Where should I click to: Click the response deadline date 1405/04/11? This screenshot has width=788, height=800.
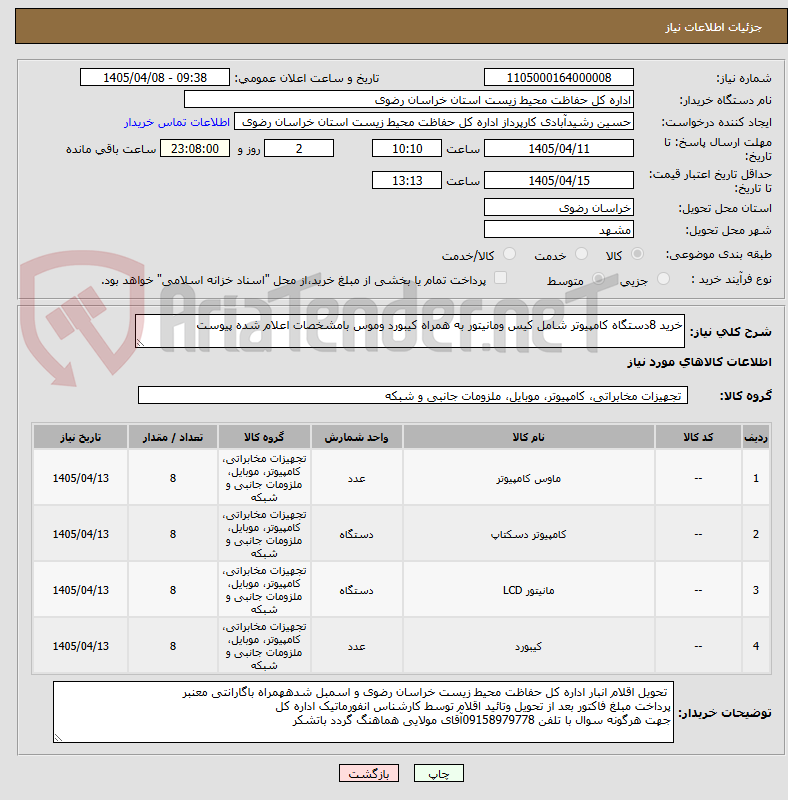(x=559, y=148)
